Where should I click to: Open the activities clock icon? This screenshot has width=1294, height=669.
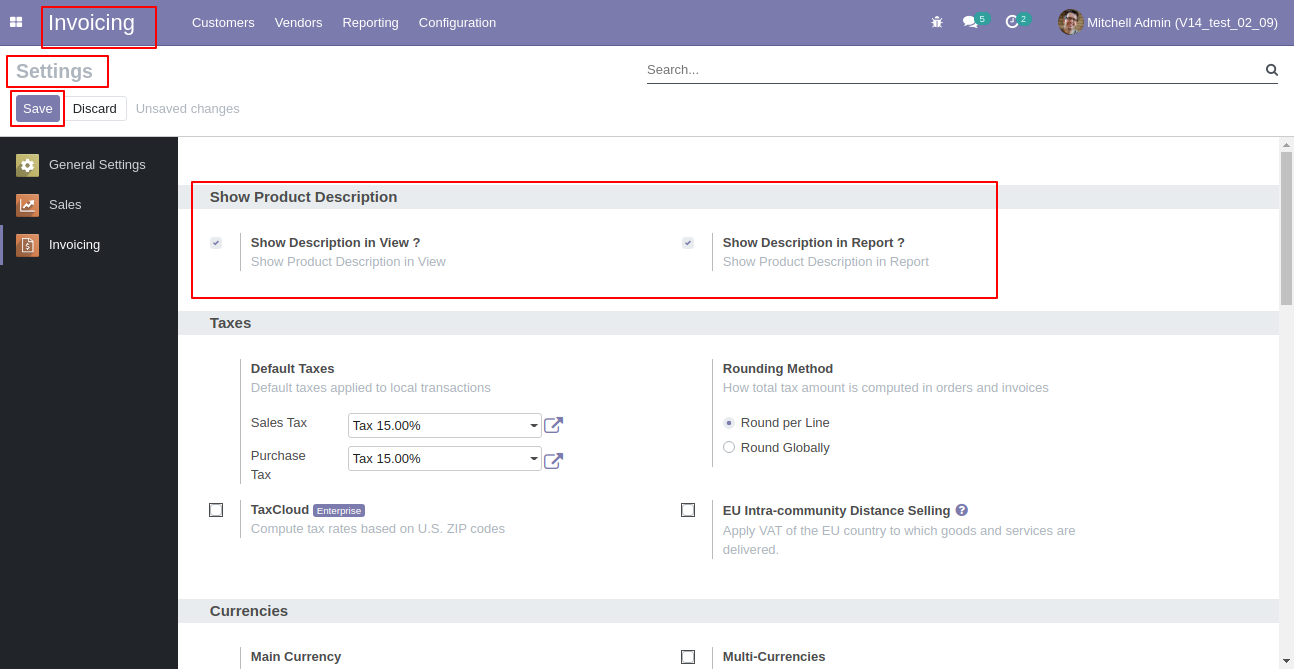tap(1012, 22)
